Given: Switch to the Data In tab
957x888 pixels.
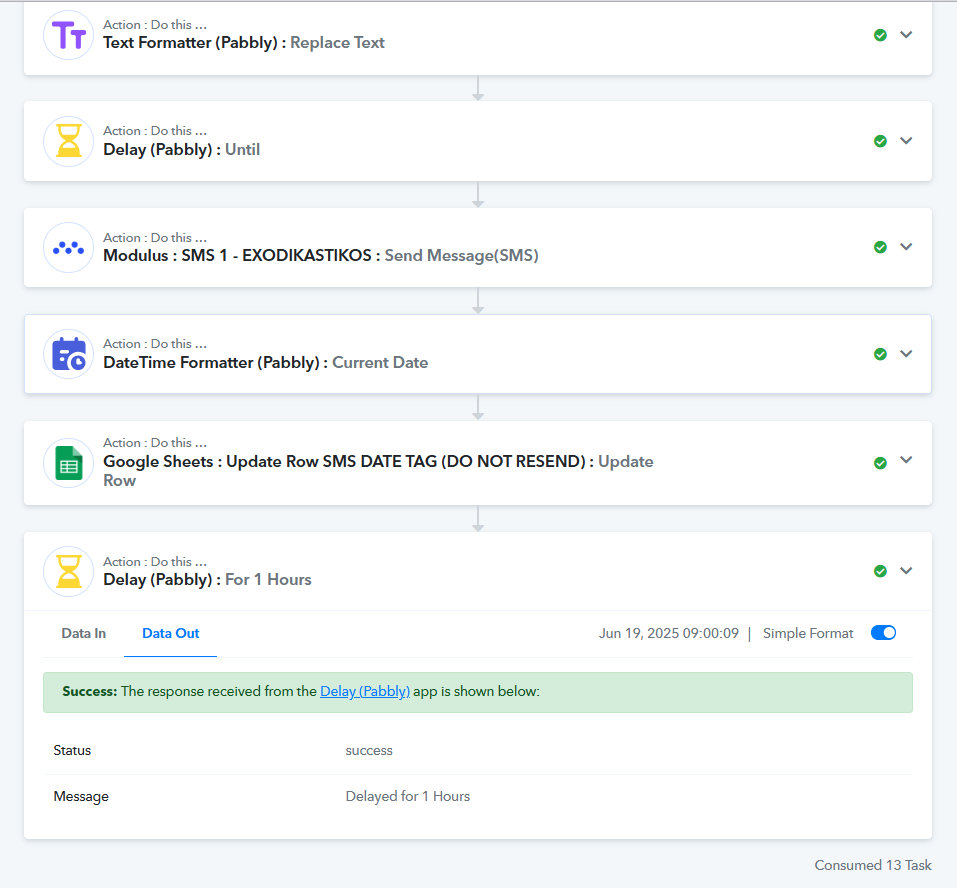Looking at the screenshot, I should tap(84, 634).
